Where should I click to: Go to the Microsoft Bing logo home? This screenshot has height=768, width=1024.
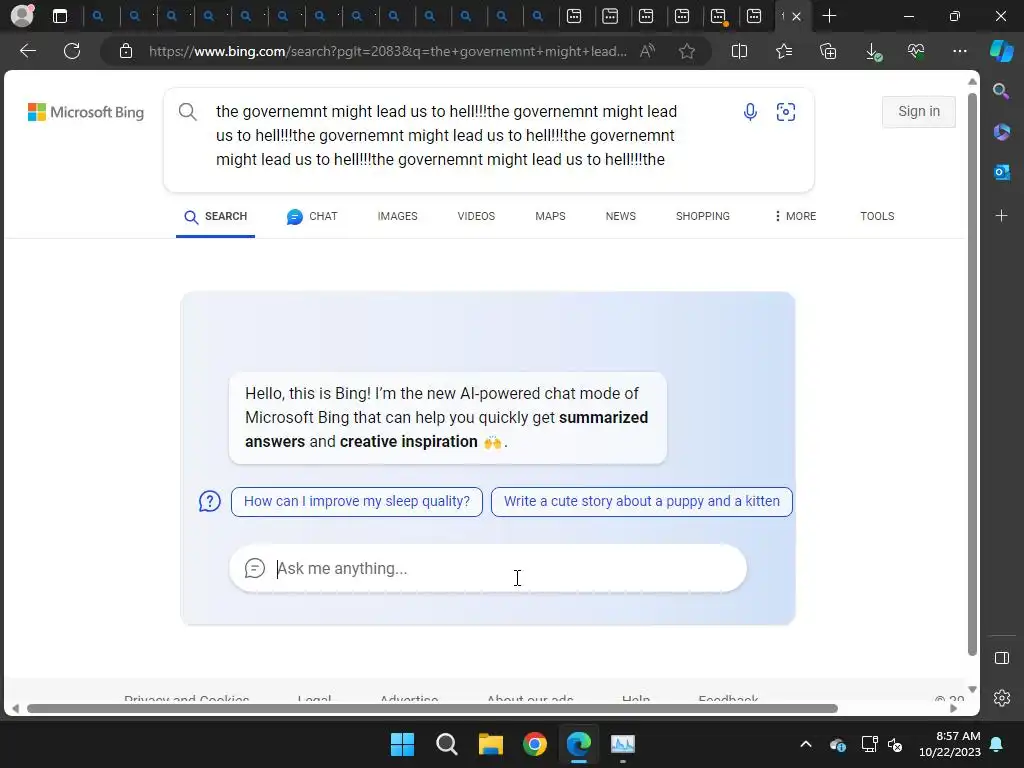click(86, 112)
